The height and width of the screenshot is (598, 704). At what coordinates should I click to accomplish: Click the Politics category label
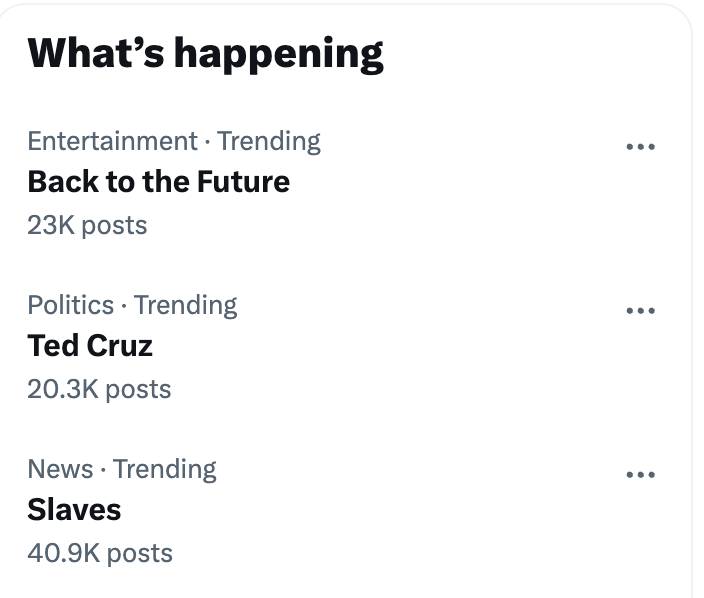[70, 305]
